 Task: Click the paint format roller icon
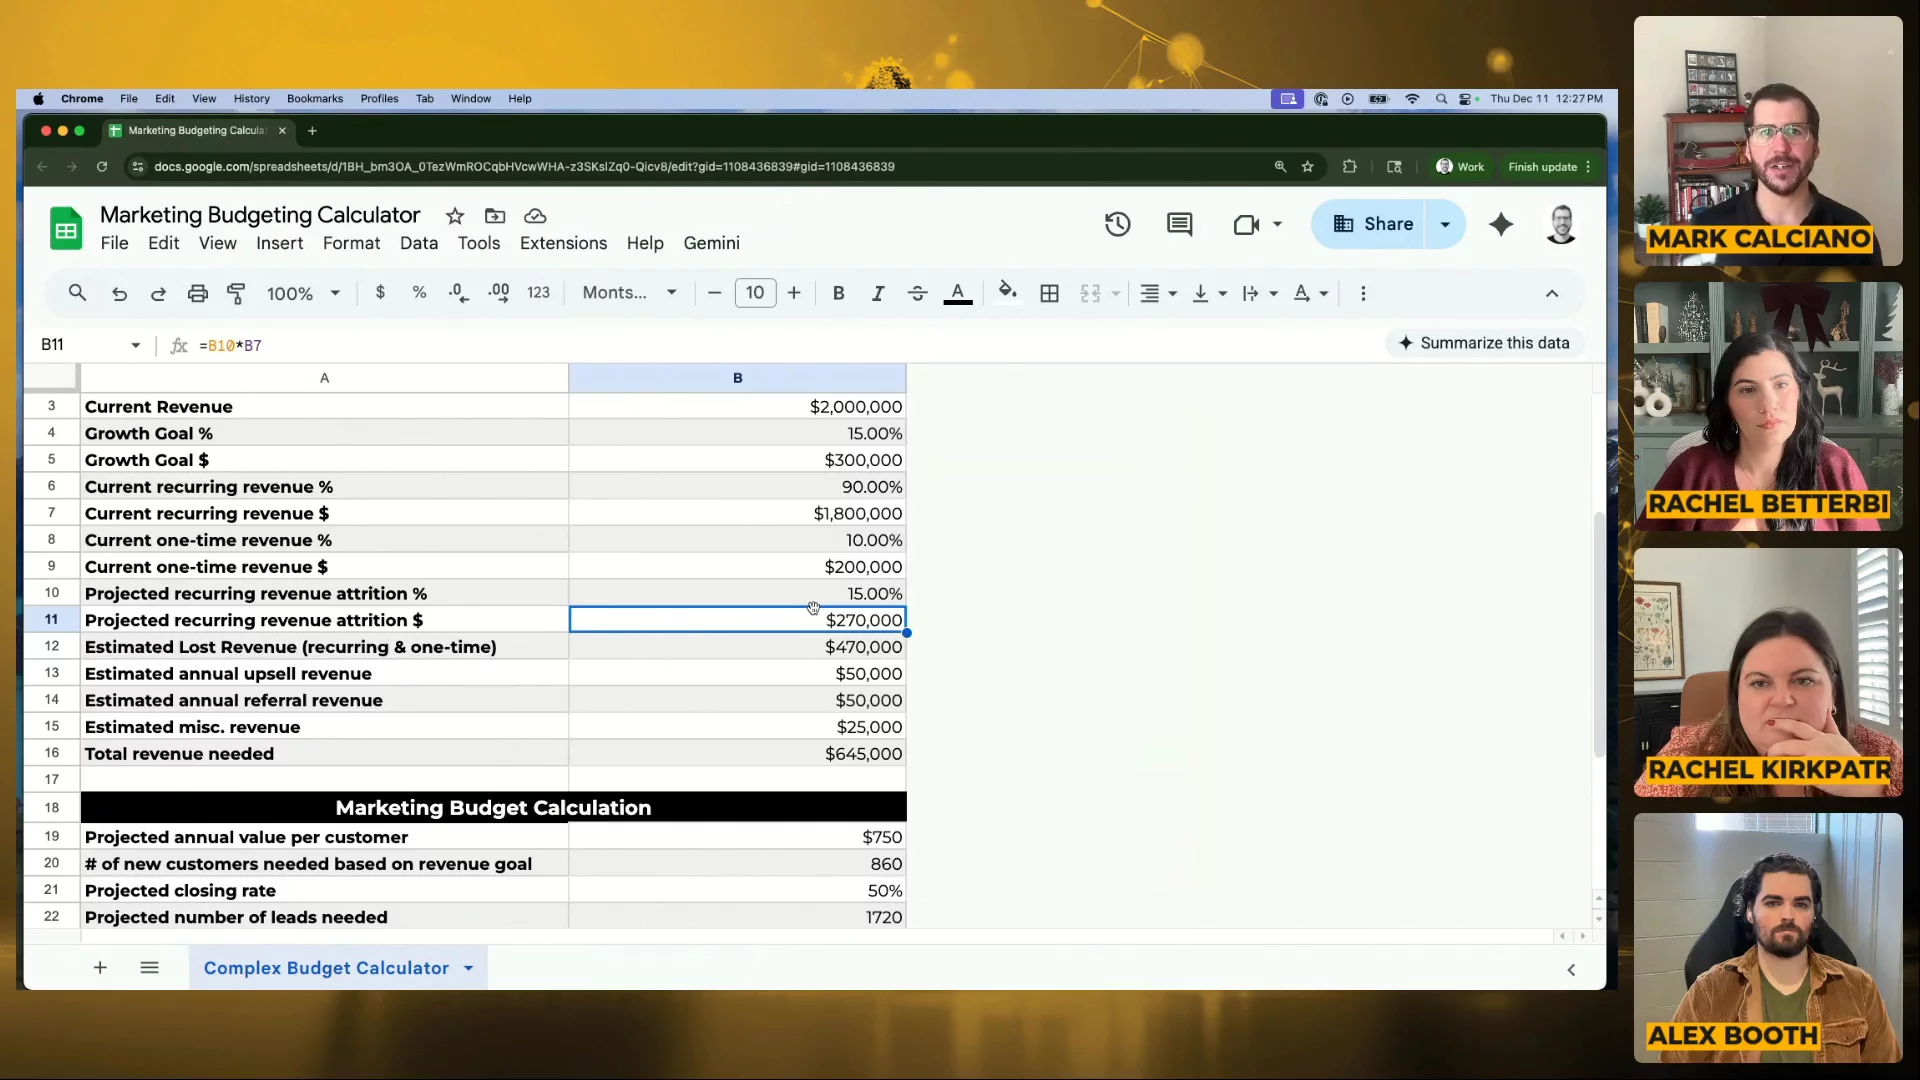pos(236,293)
